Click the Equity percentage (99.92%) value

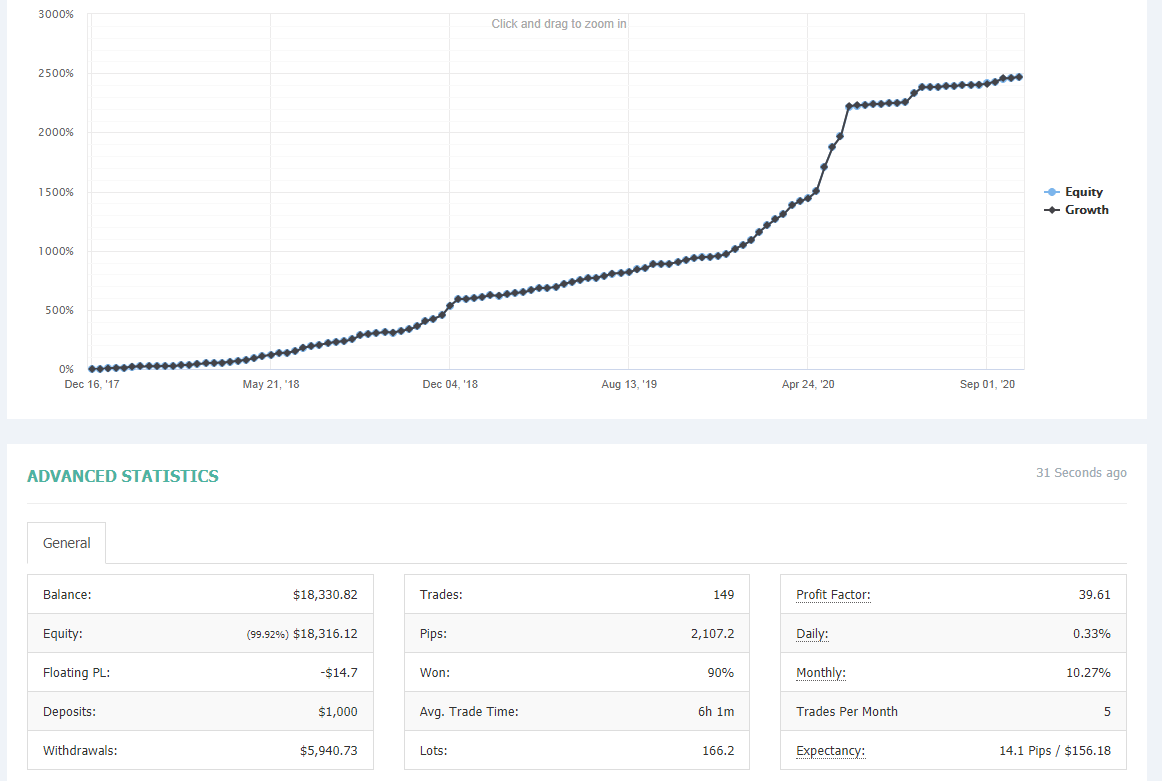(x=268, y=634)
